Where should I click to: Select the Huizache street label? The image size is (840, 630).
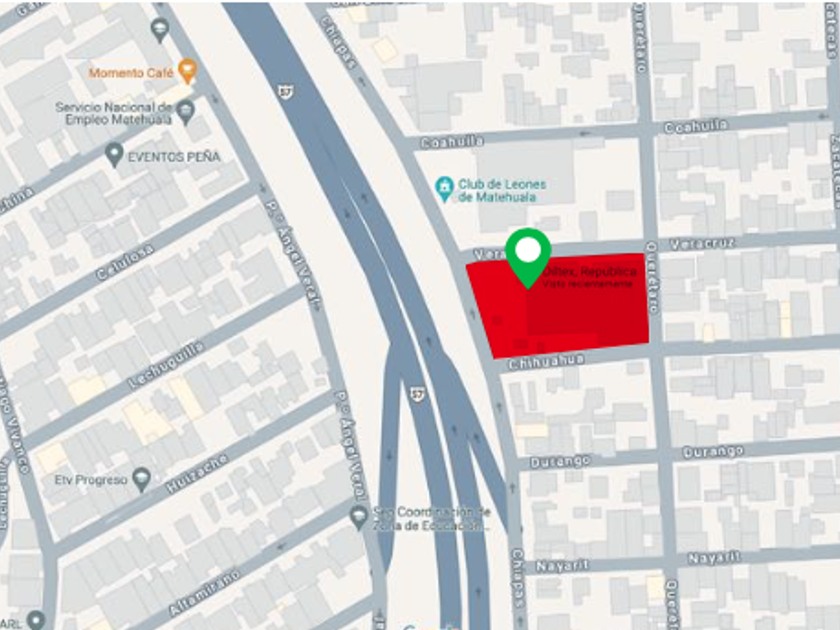click(197, 474)
